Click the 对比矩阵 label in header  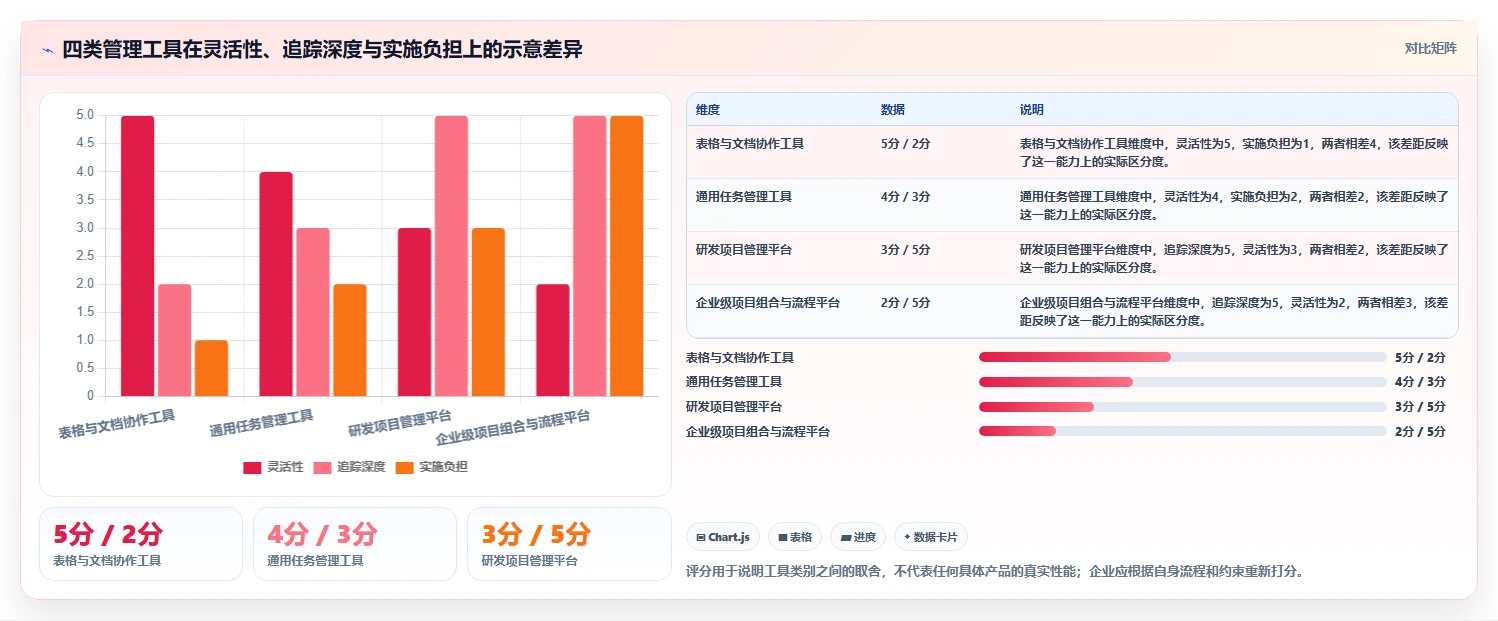(1431, 48)
